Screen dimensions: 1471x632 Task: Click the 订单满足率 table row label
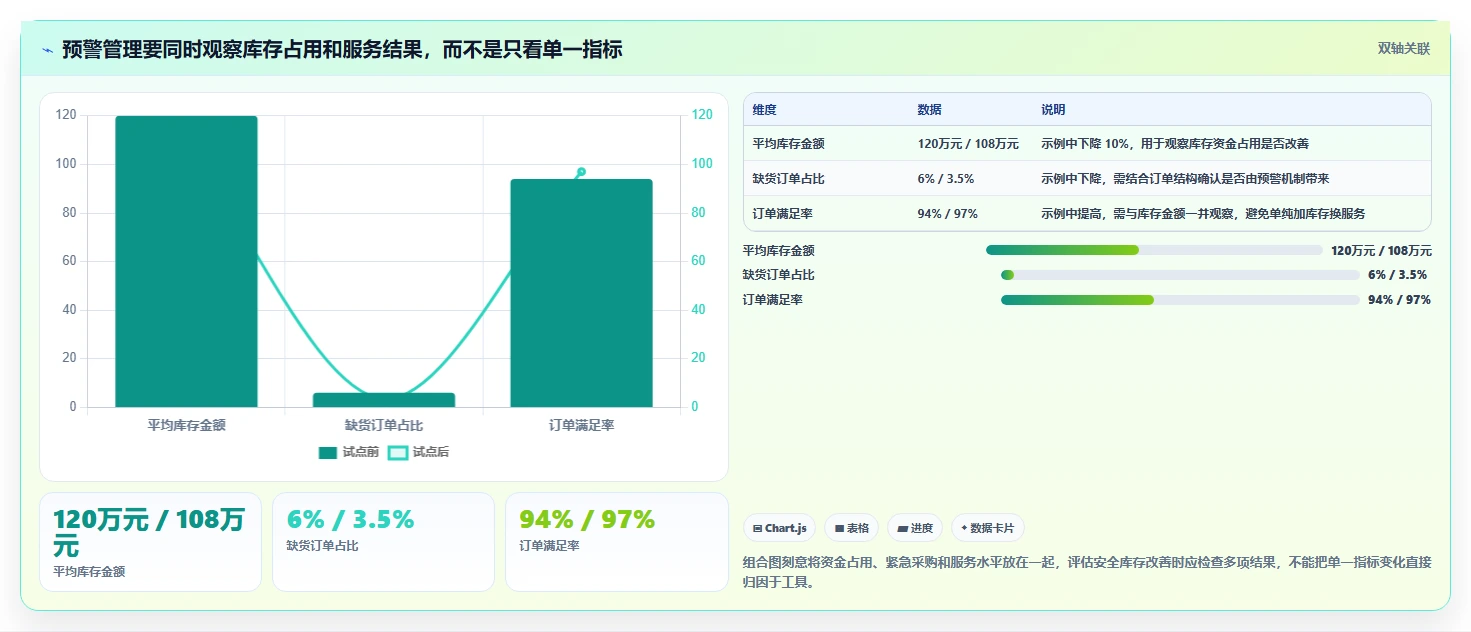783,214
